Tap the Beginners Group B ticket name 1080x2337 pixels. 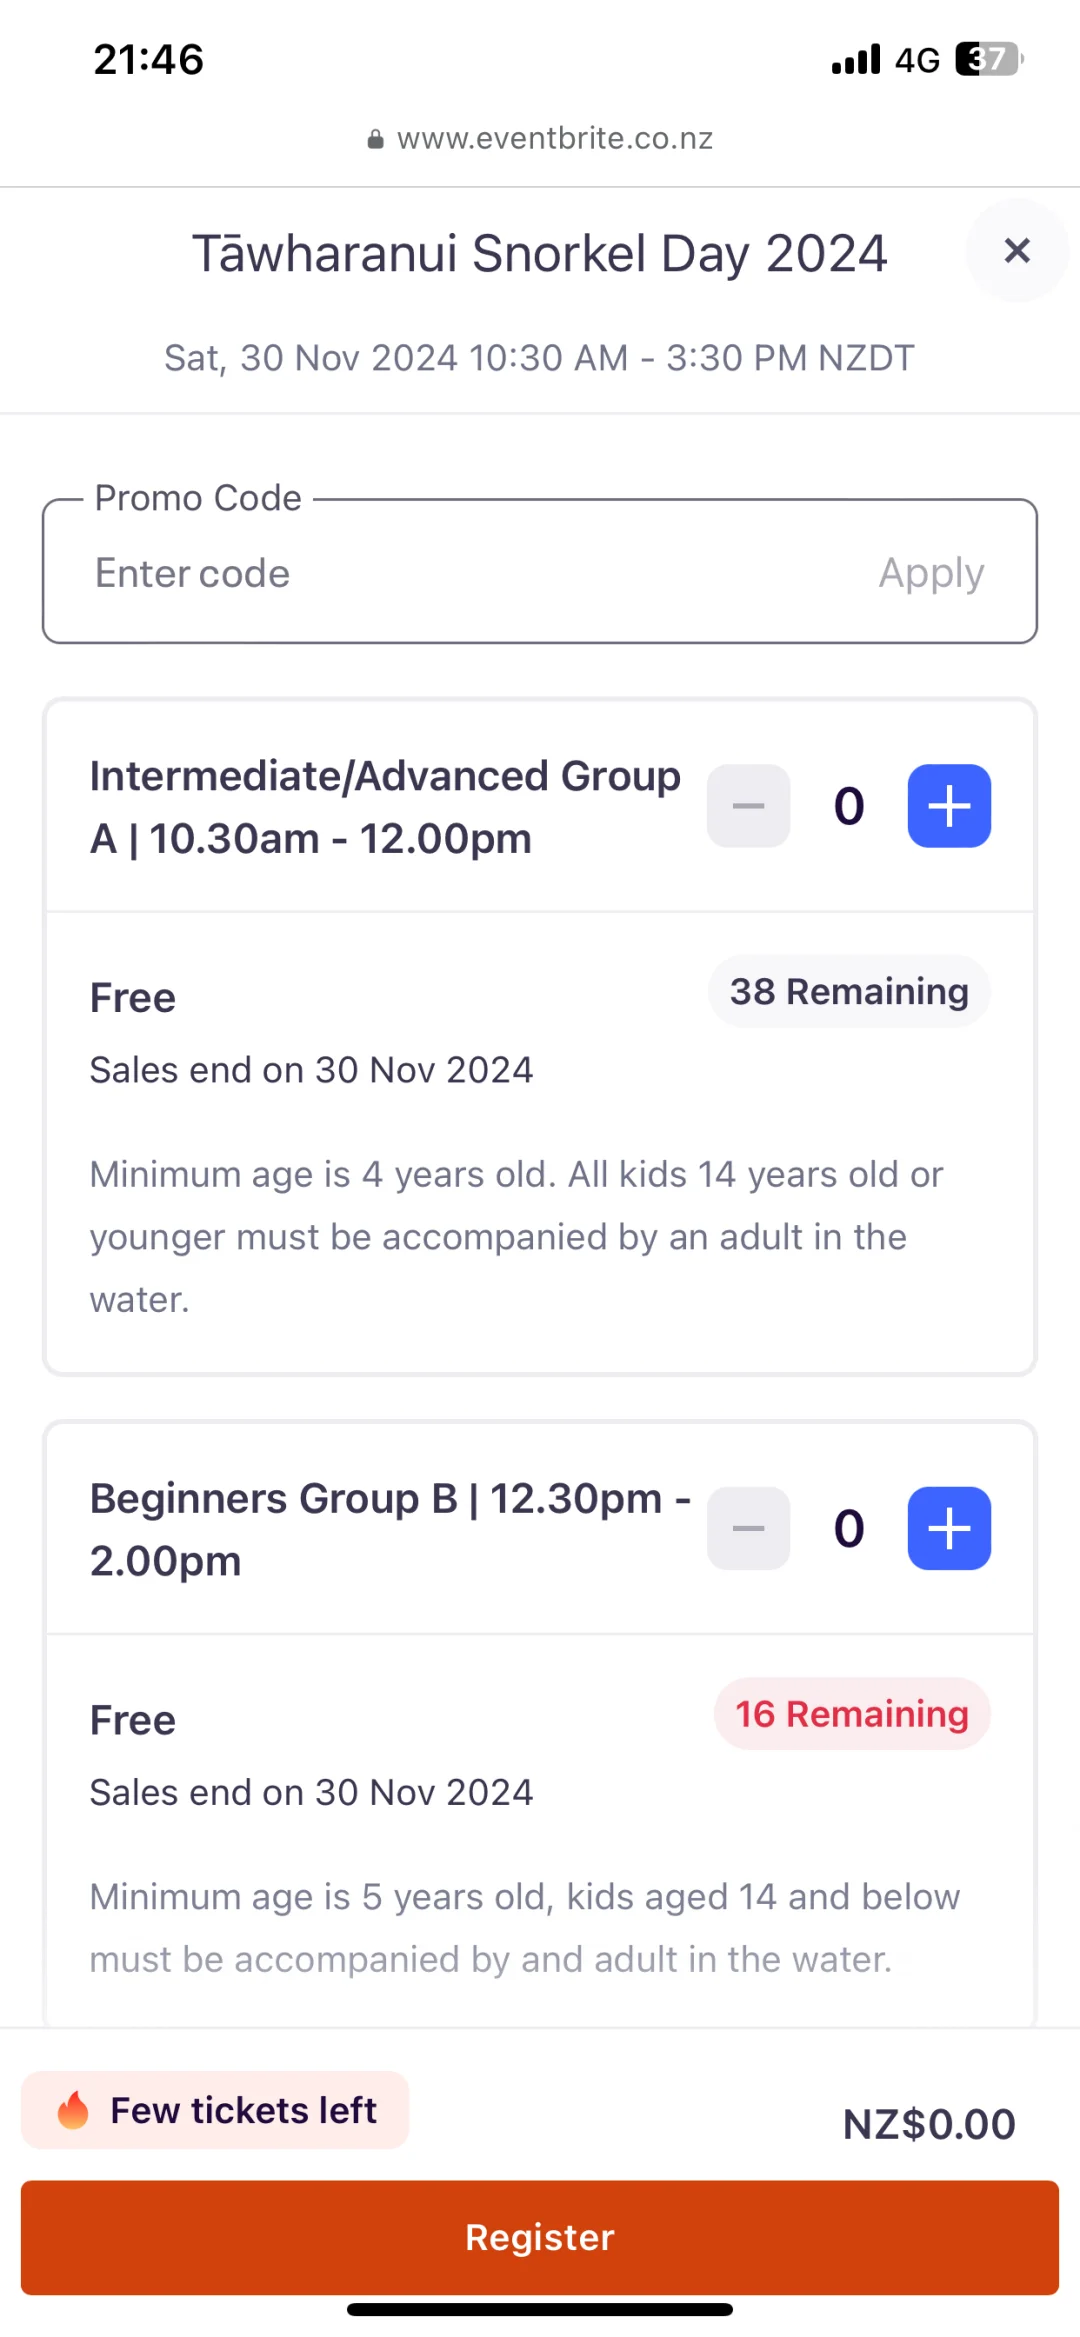pos(390,1529)
